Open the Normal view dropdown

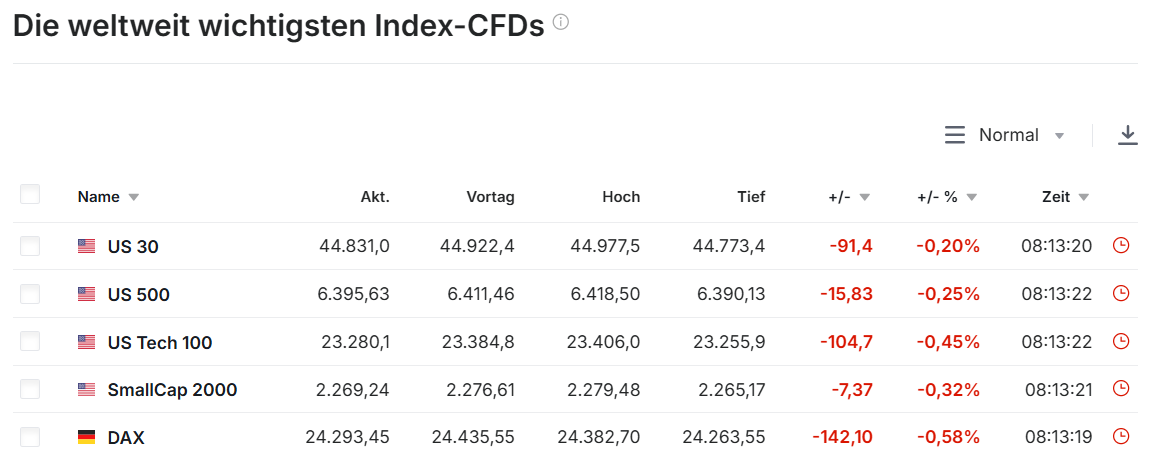coord(1005,135)
